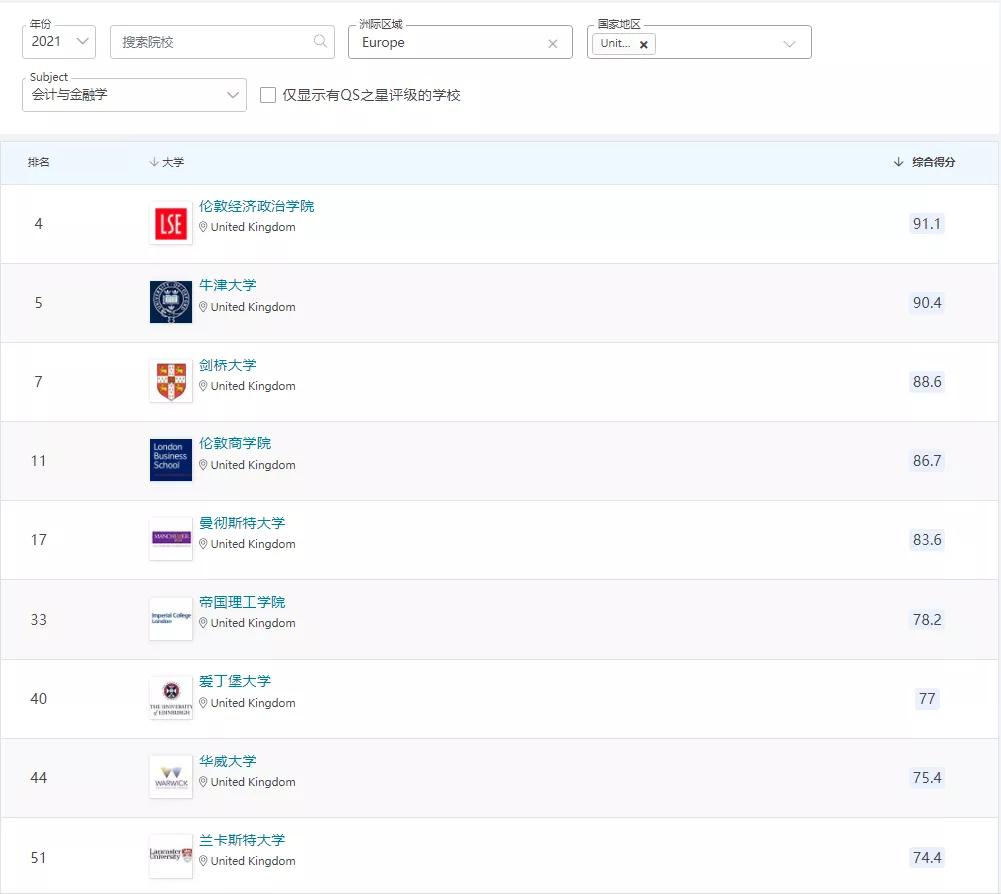Click the LSE logo icon
1001x894 pixels.
pyautogui.click(x=170, y=224)
